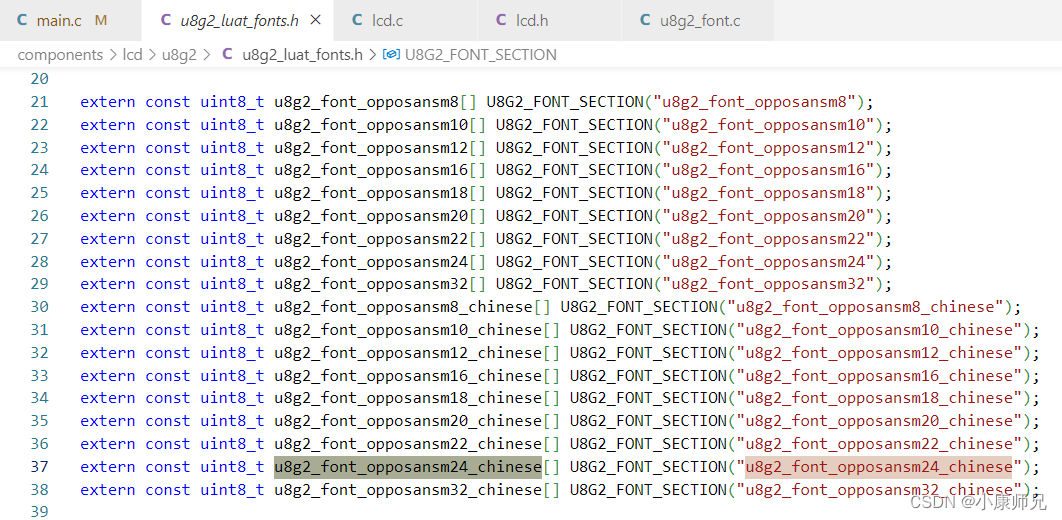Click the extern keyword on line 21

108,102
